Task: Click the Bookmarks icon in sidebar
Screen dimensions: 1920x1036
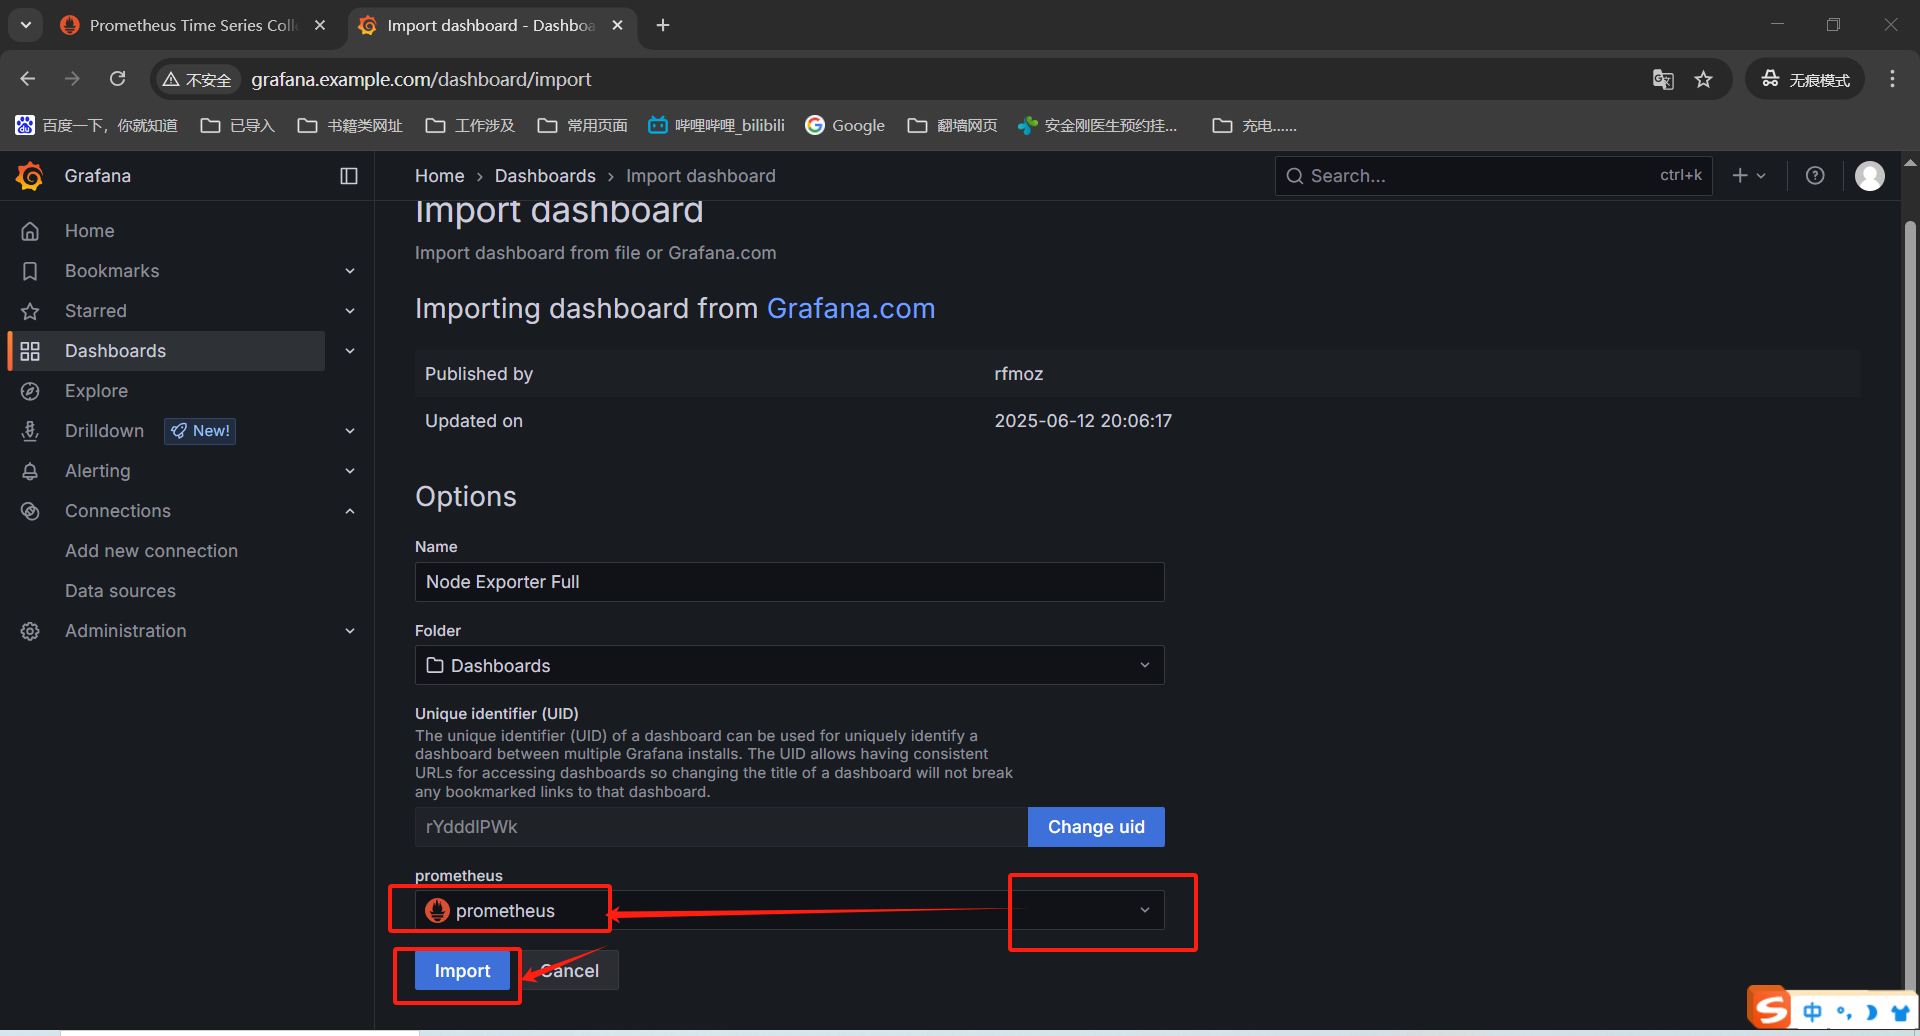Action: coord(30,271)
